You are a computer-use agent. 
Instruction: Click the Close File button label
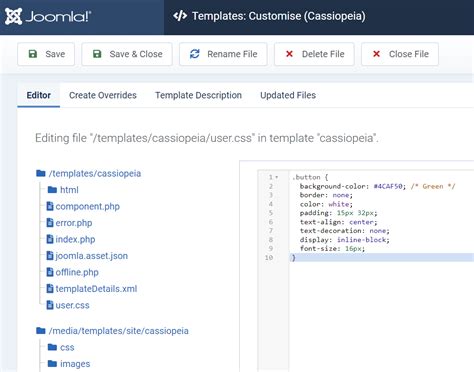(409, 54)
